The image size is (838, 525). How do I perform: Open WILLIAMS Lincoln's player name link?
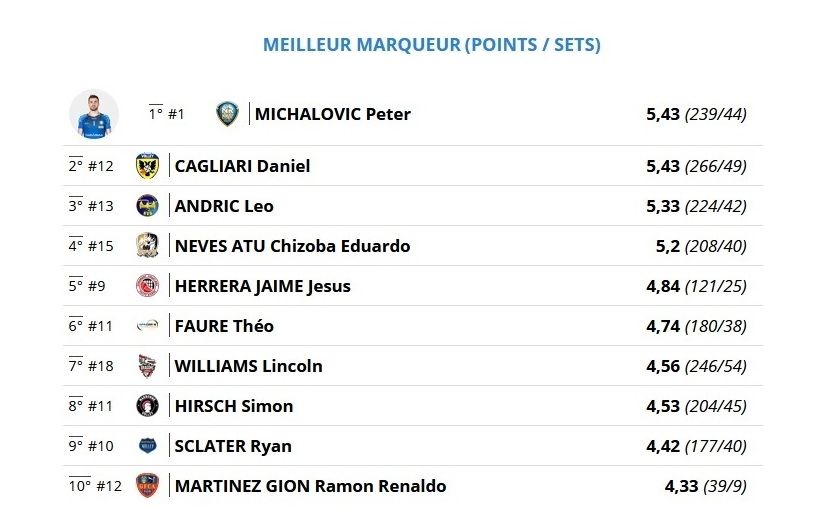tap(249, 366)
